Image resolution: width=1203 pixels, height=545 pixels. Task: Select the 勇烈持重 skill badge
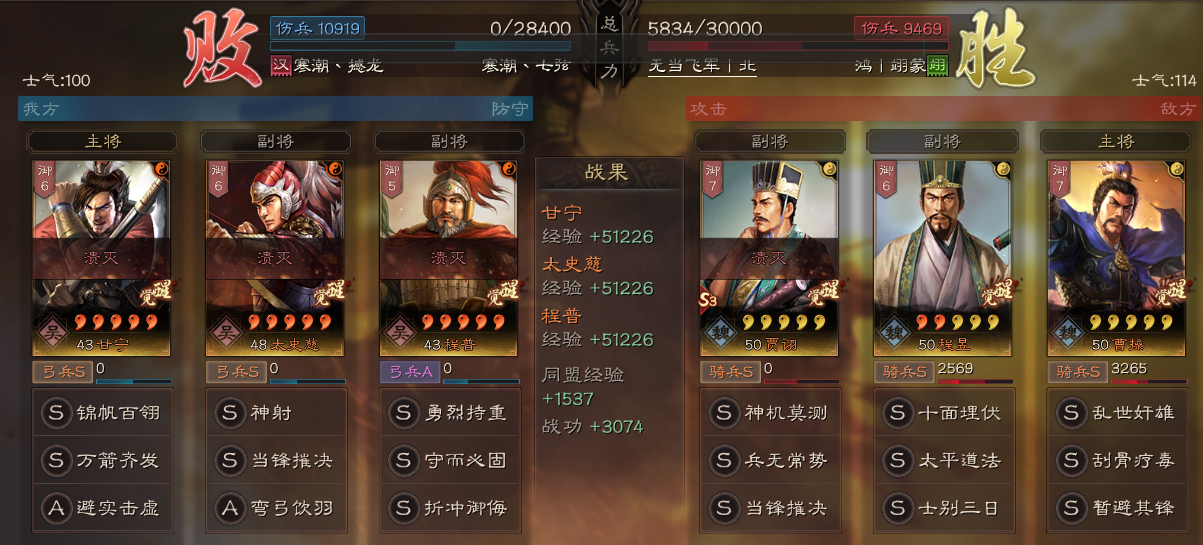403,412
